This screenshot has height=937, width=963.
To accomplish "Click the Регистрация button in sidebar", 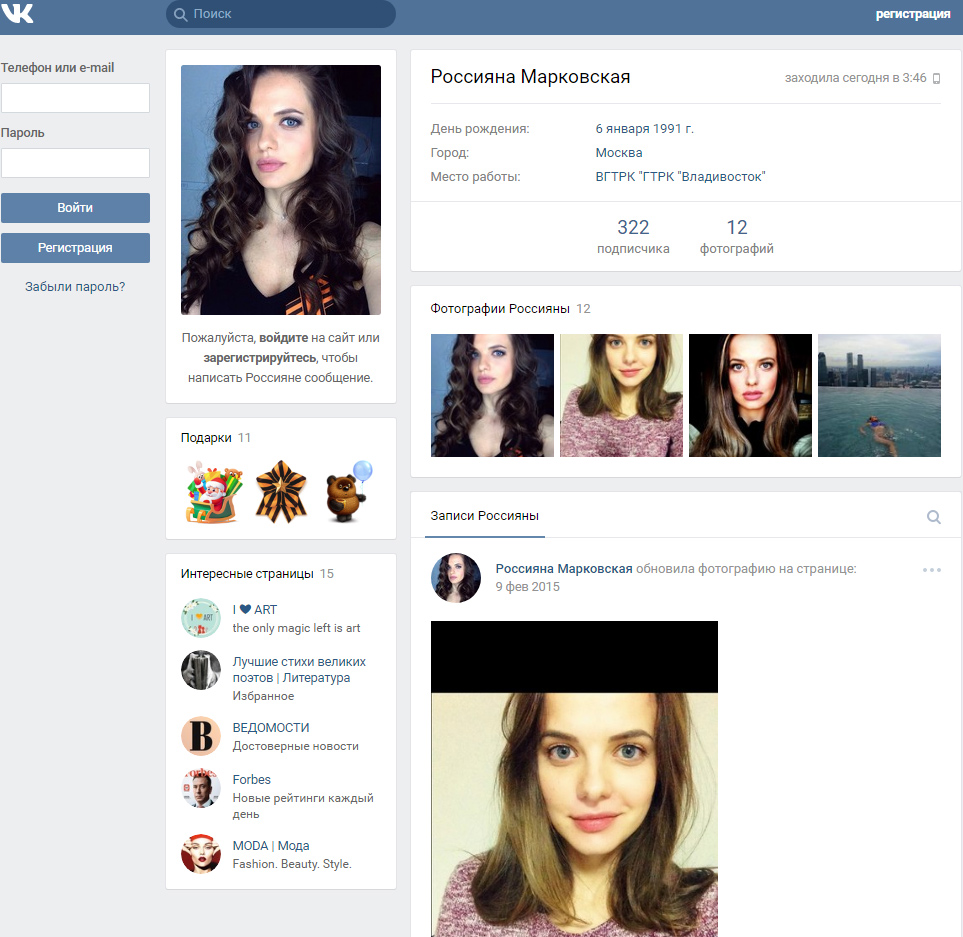I will point(76,247).
